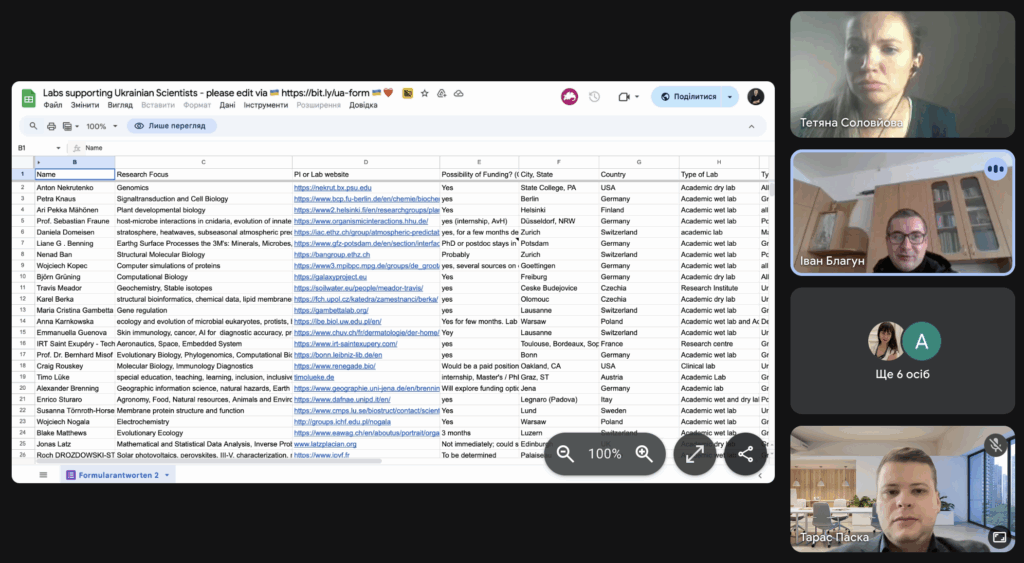Click the search magnifier in Sheets toolbar
This screenshot has width=1024, height=563.
pyautogui.click(x=33, y=126)
